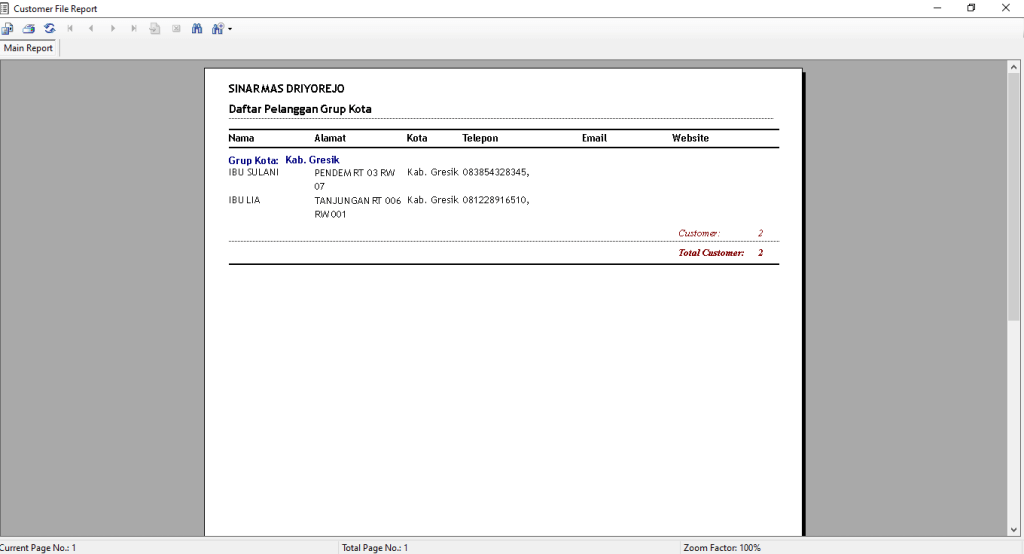Image resolution: width=1024 pixels, height=554 pixels.
Task: Maximize the Customer File Report window
Action: pyautogui.click(x=970, y=8)
